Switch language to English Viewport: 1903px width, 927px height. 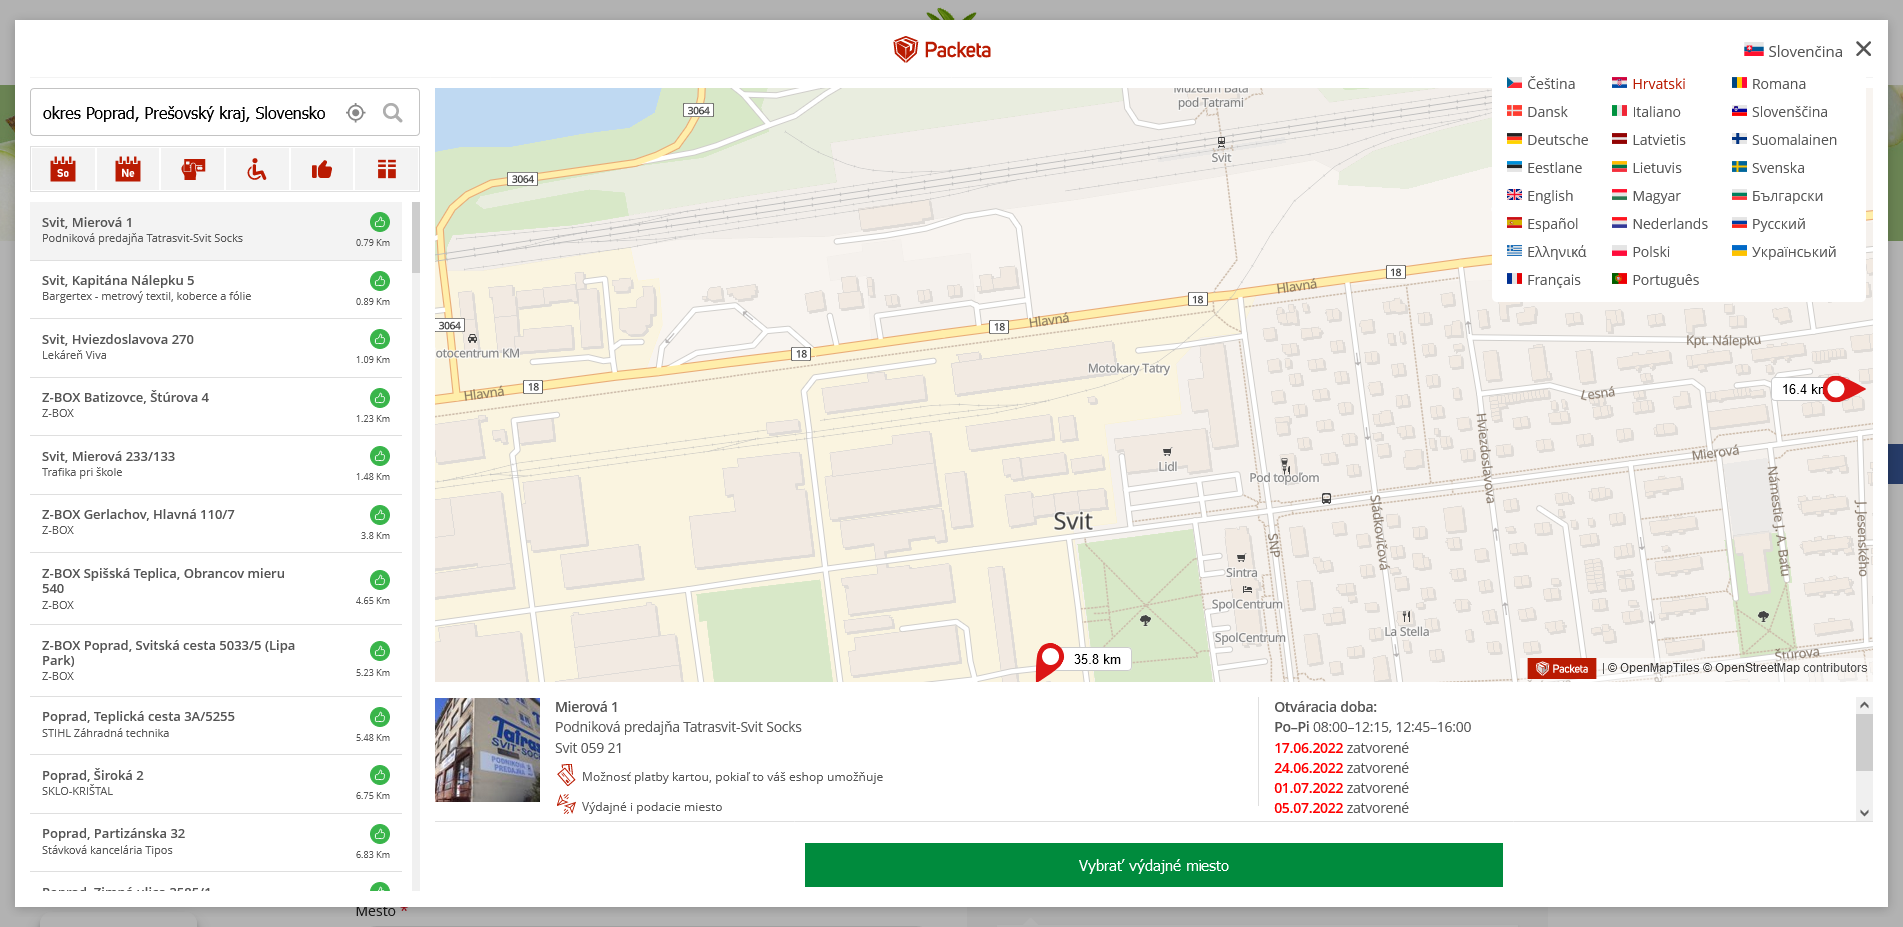click(x=1540, y=196)
